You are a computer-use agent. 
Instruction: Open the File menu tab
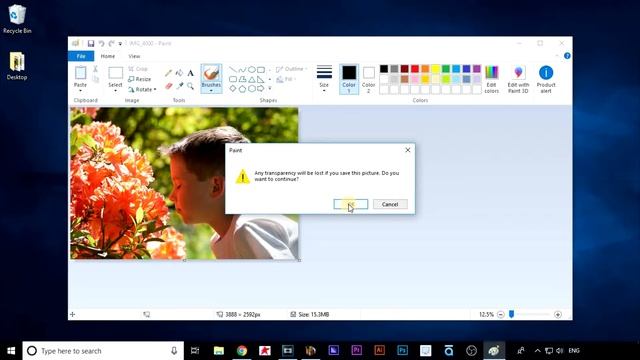pos(81,56)
